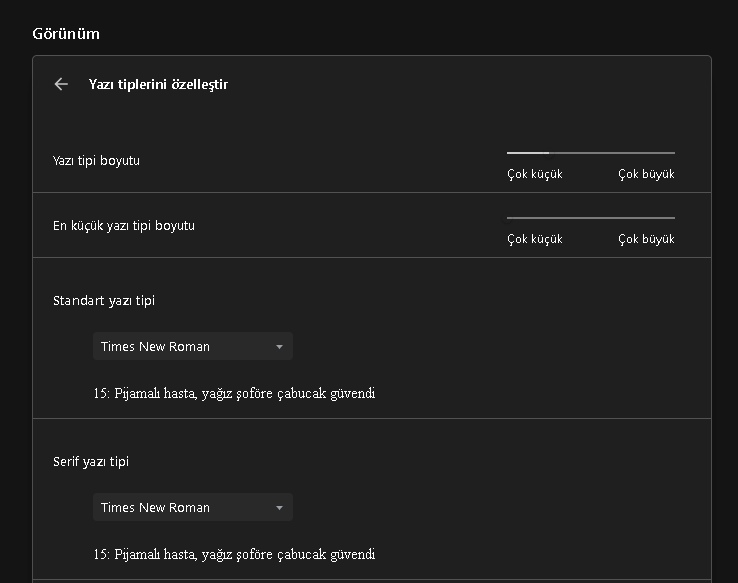This screenshot has width=738, height=583.
Task: Click the highlighted portion of the Yazı tipi boyutu slider
Action: pyautogui.click(x=527, y=153)
